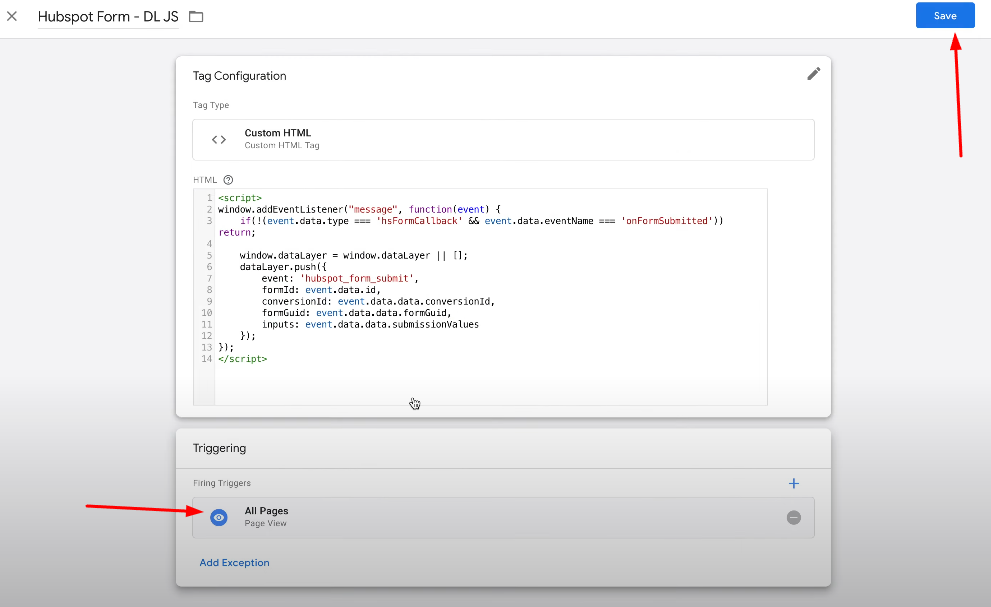991x607 pixels.
Task: Click the 'conversionId' code line
Action: [x=378, y=302]
